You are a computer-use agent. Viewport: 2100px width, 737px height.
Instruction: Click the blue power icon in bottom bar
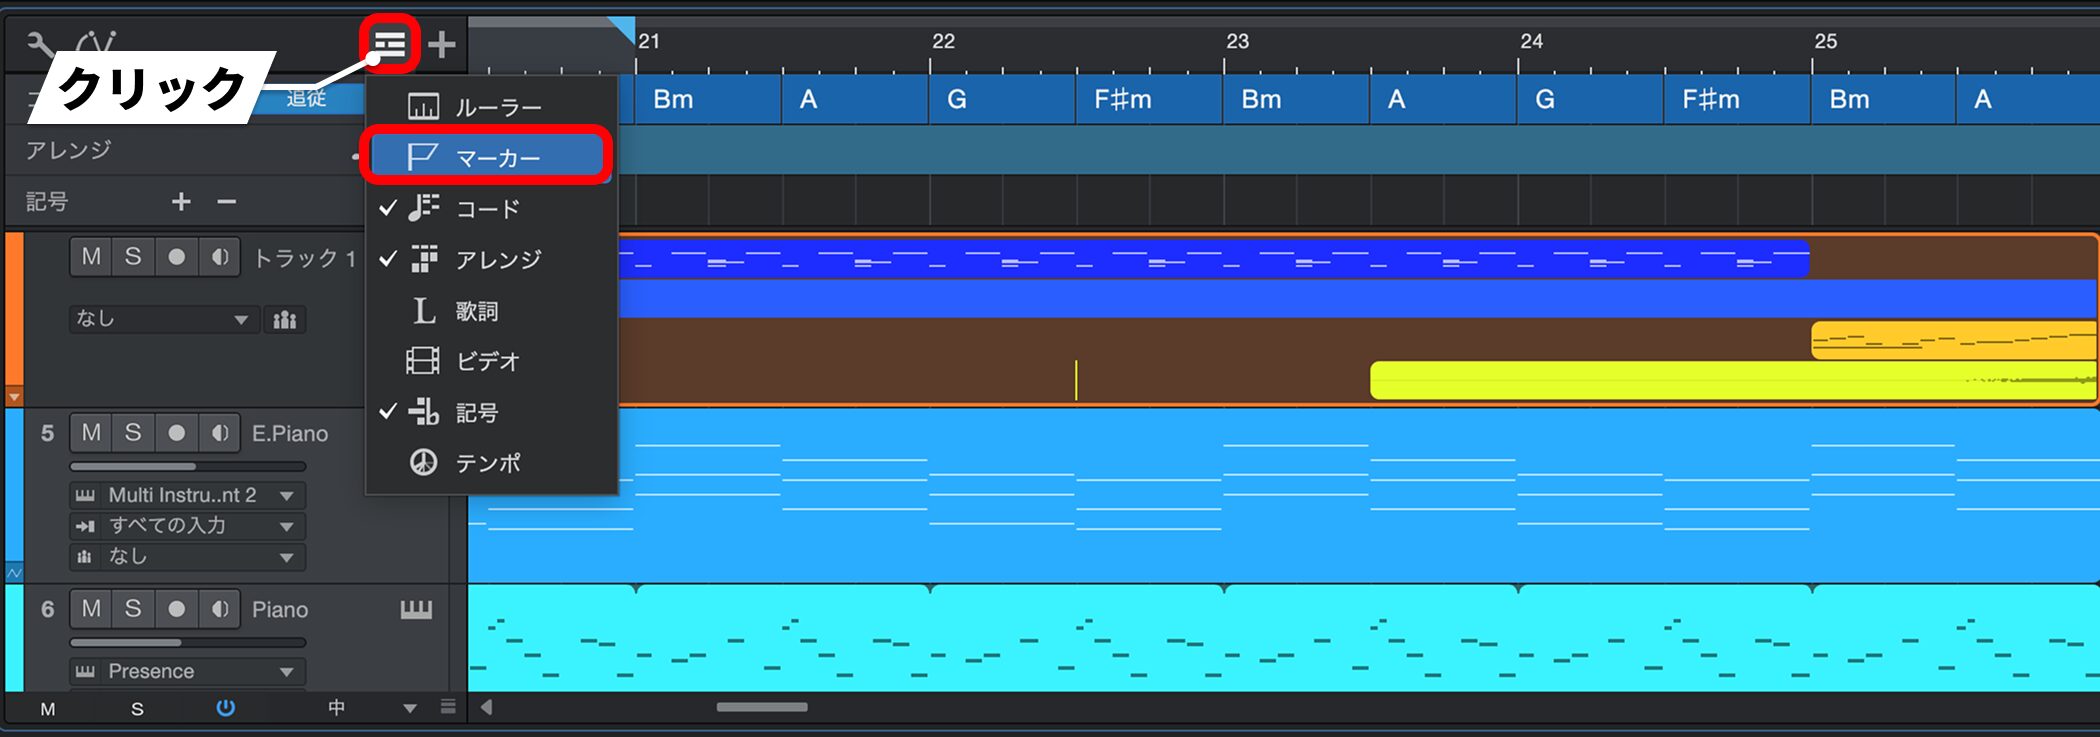click(x=226, y=708)
